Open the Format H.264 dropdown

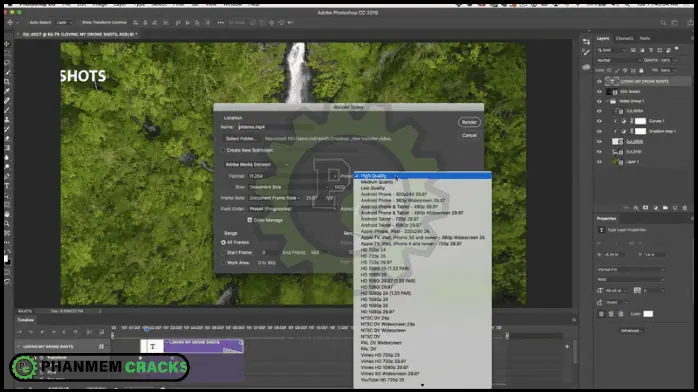click(293, 176)
